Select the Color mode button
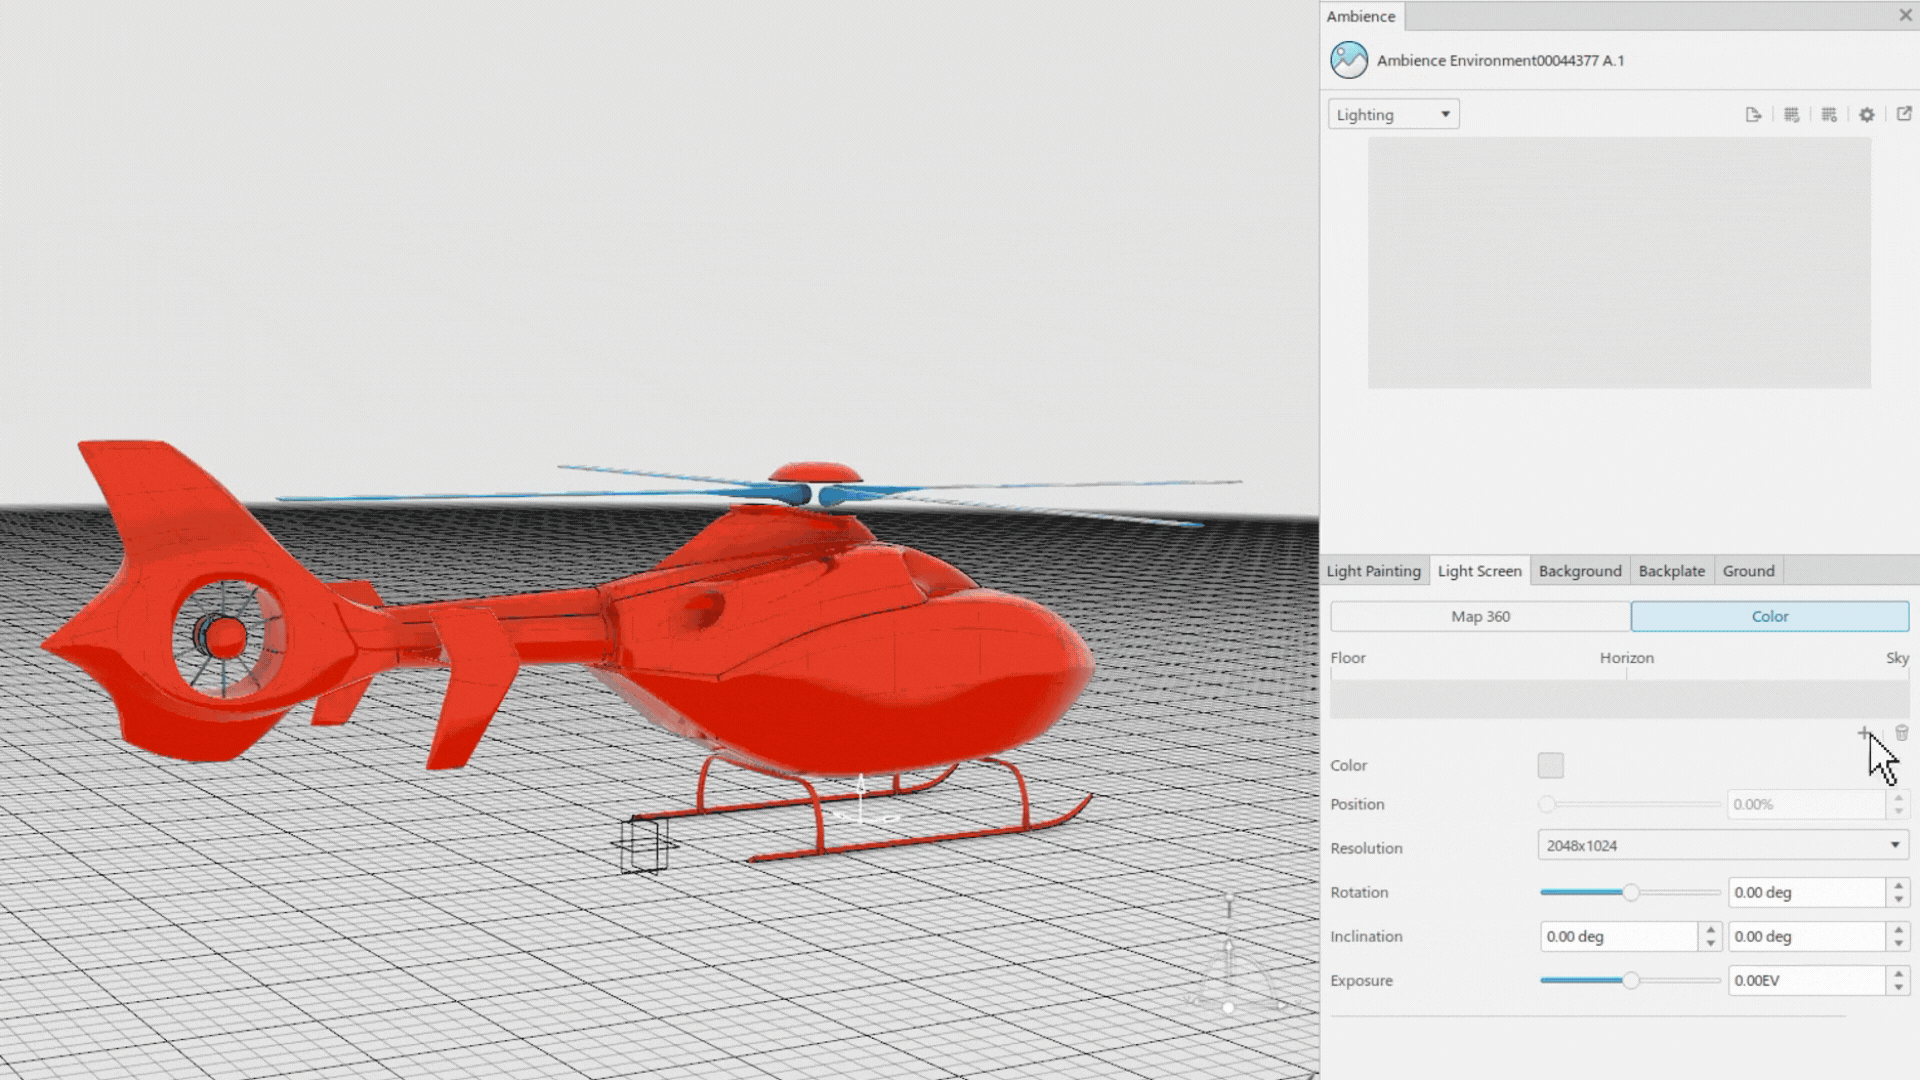Image resolution: width=1920 pixels, height=1080 pixels. coord(1770,616)
